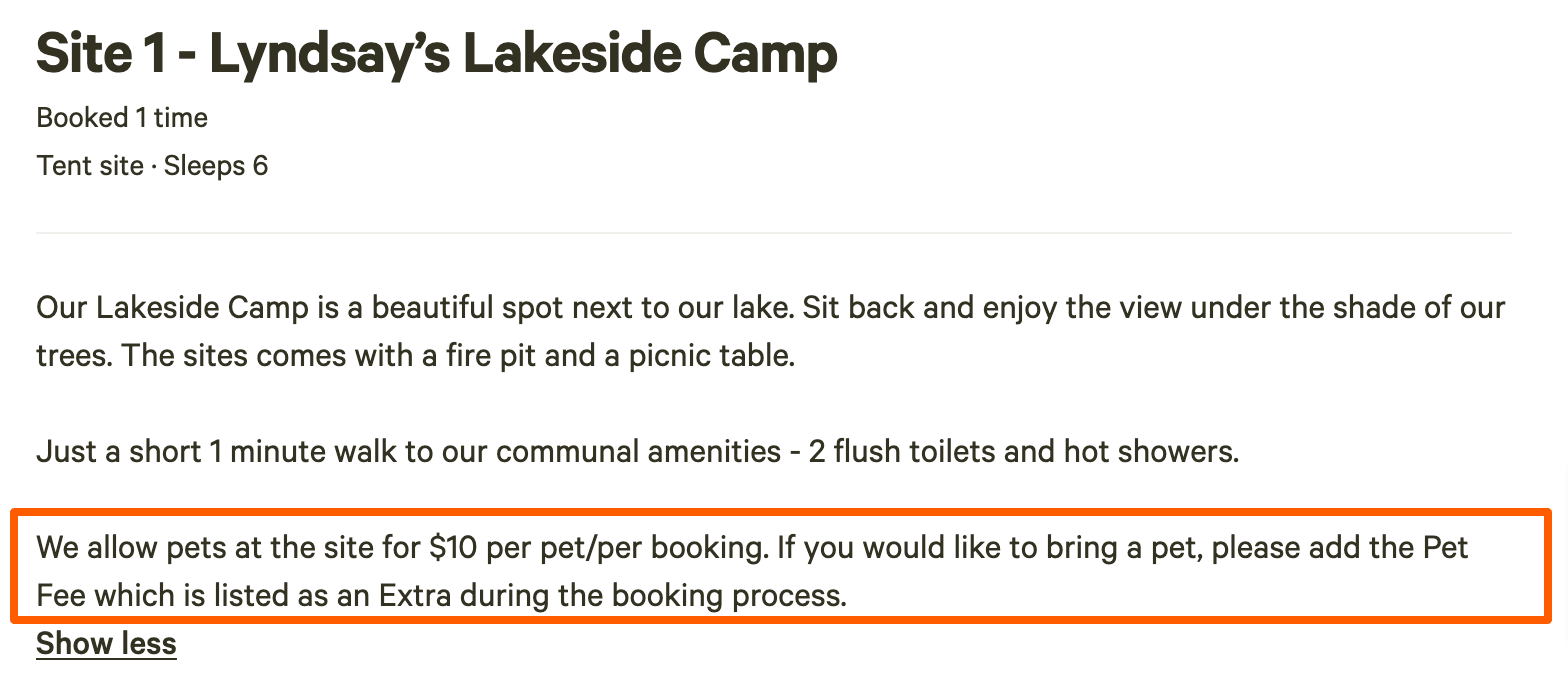Click the 2 flush toilets and hot showers text
The image size is (1568, 680).
[x=1024, y=451]
